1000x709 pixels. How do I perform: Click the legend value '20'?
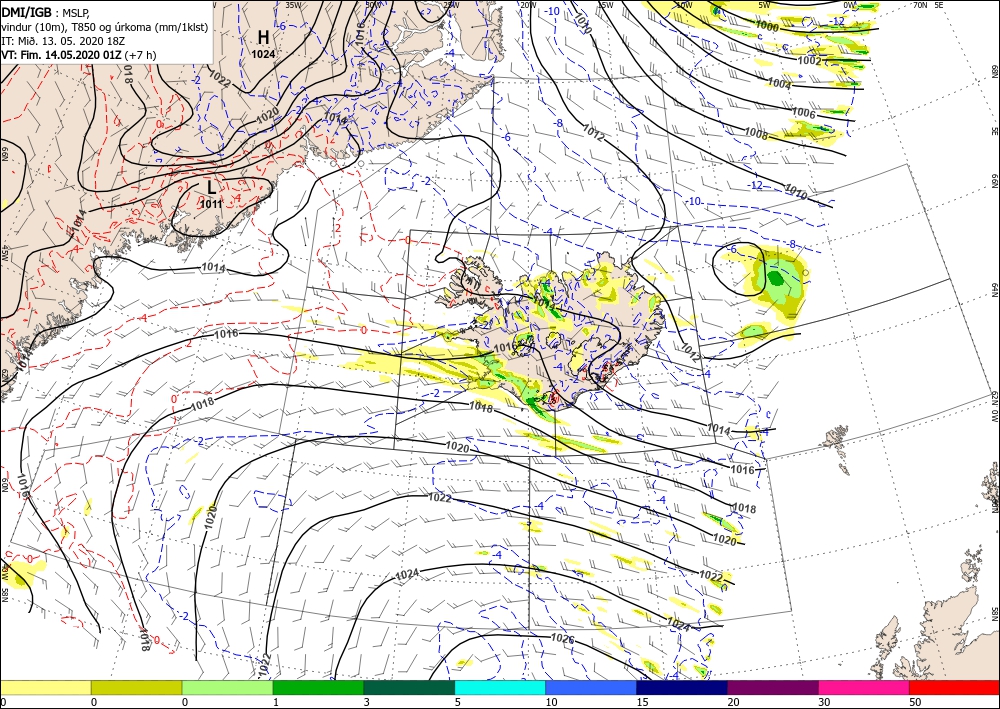point(733,703)
